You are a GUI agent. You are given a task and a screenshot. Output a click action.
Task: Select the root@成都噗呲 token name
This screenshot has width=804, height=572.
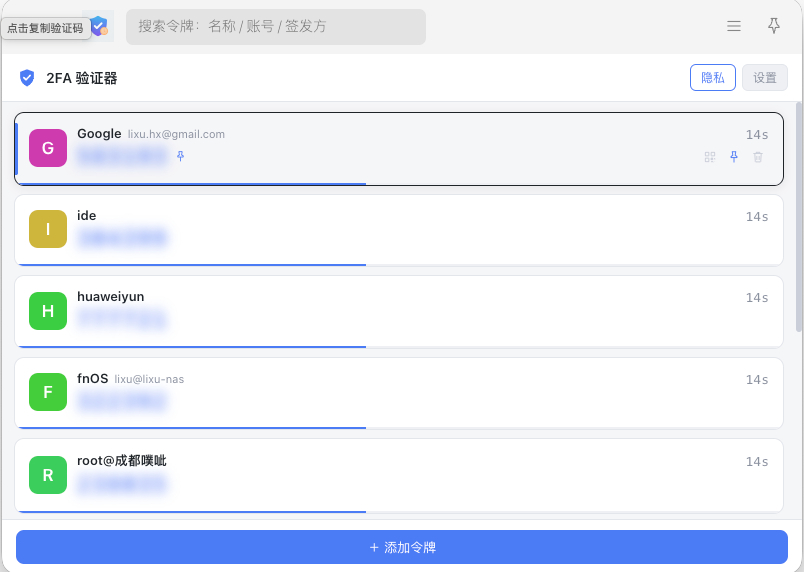pos(122,460)
